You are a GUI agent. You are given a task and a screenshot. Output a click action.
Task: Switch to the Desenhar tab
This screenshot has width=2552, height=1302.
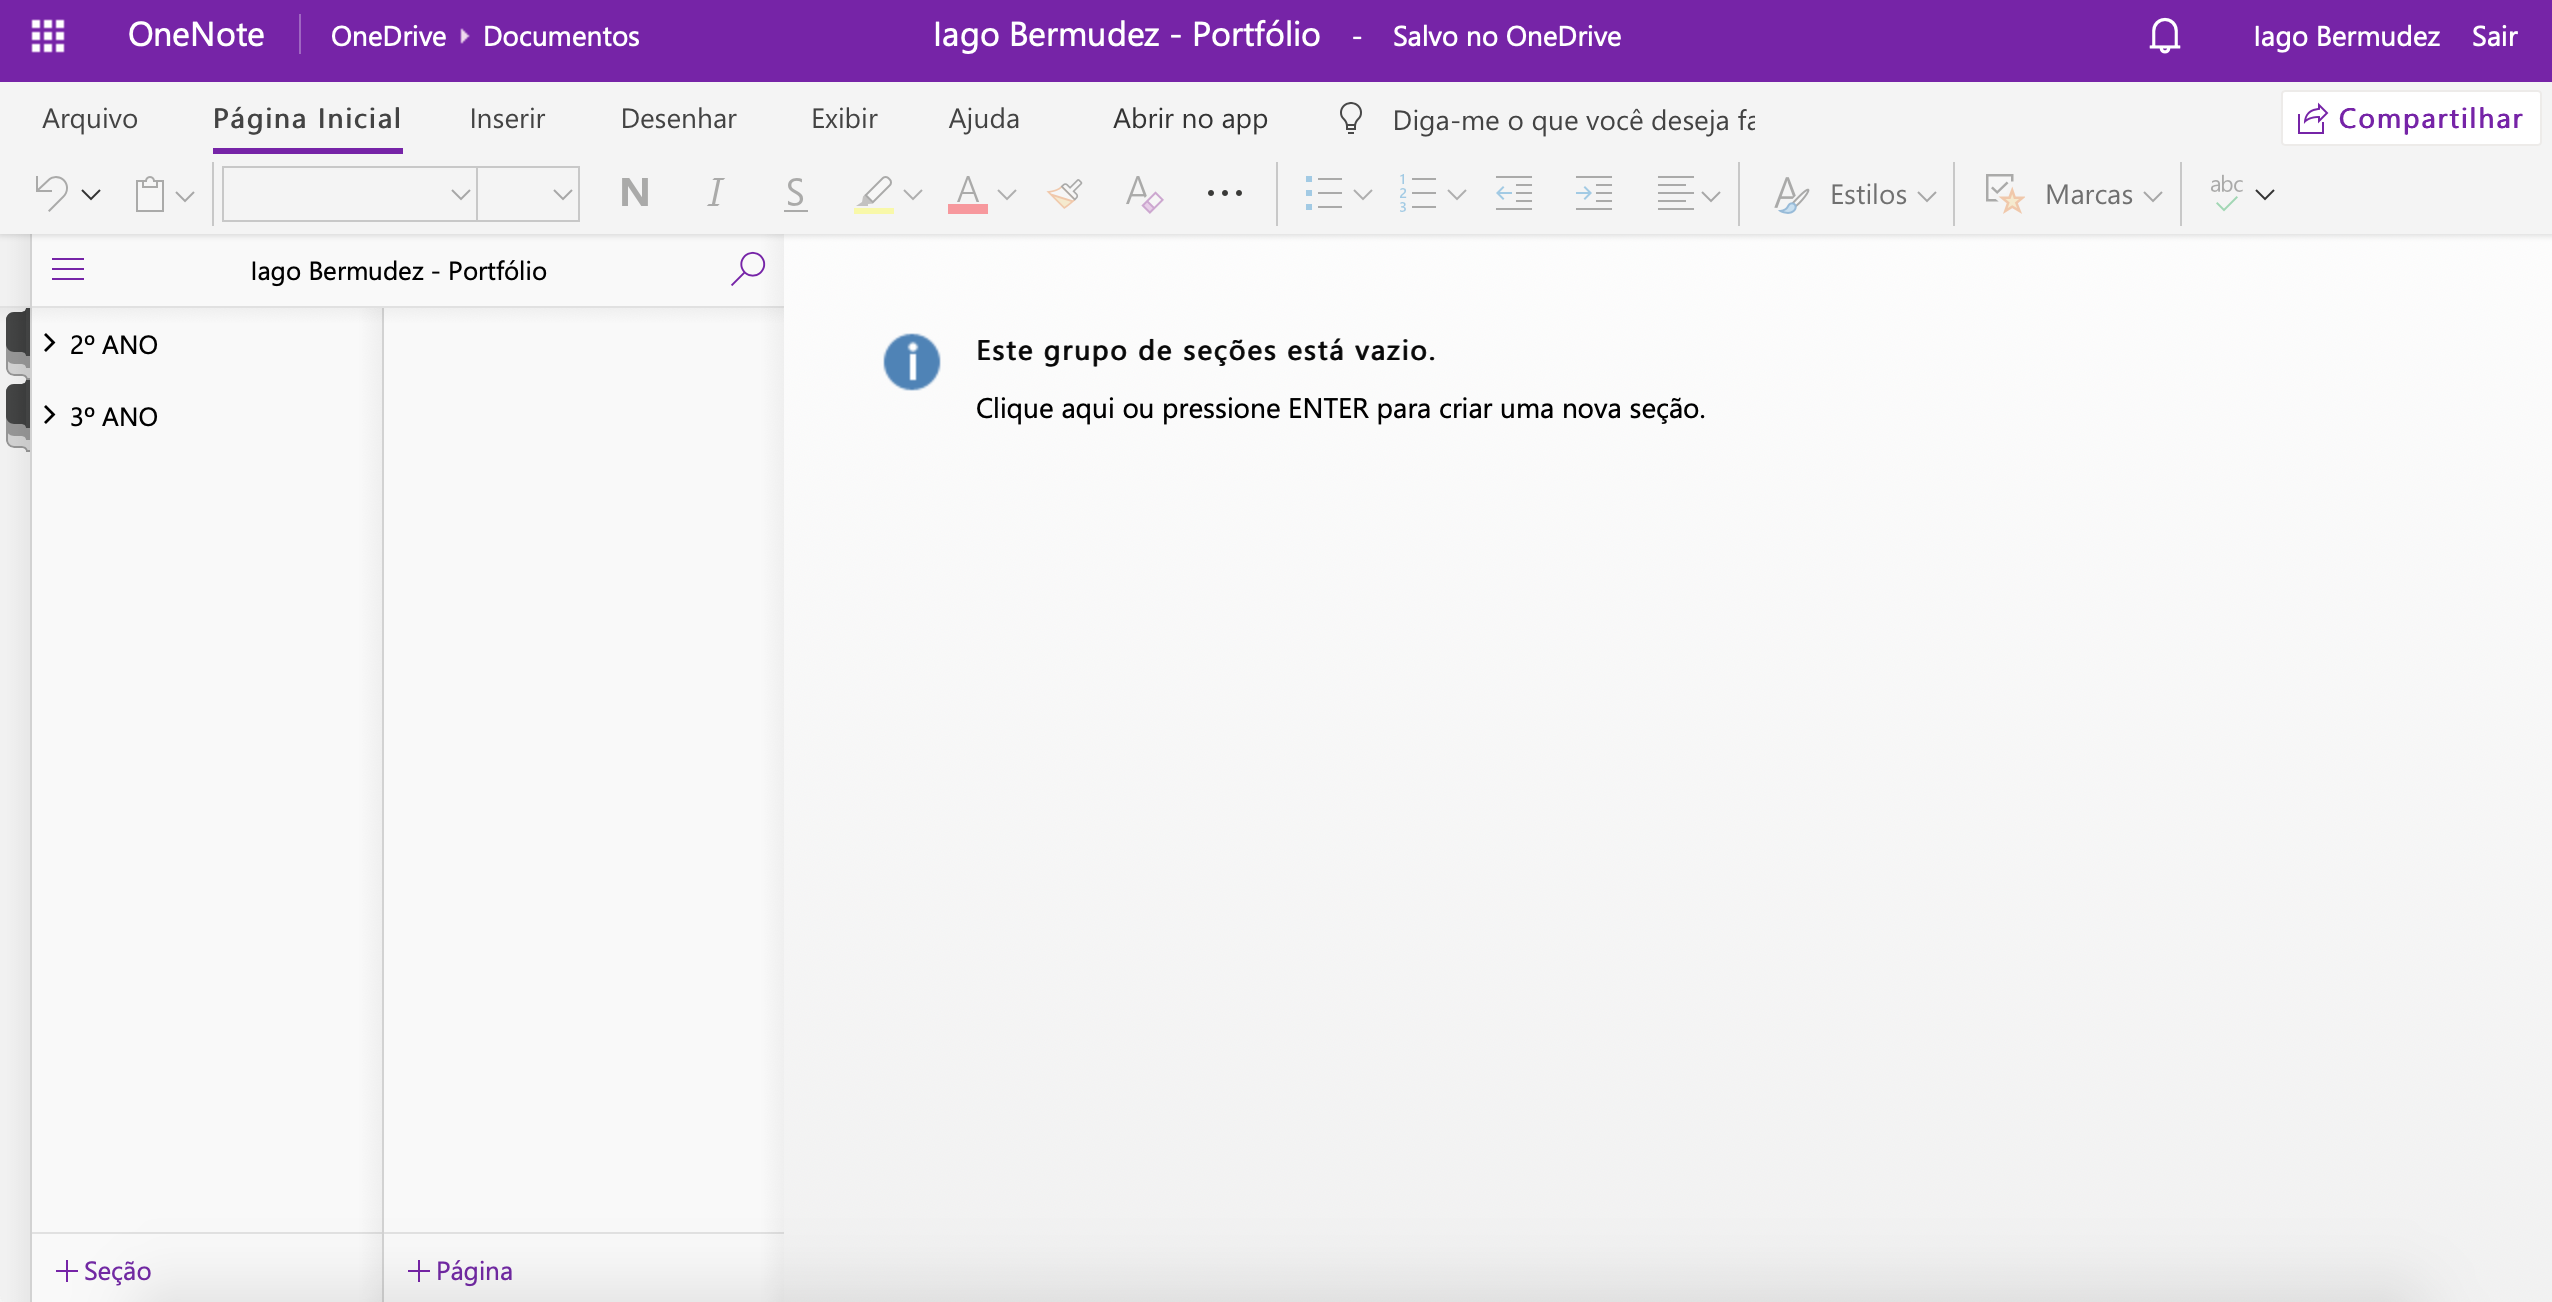[x=678, y=119]
